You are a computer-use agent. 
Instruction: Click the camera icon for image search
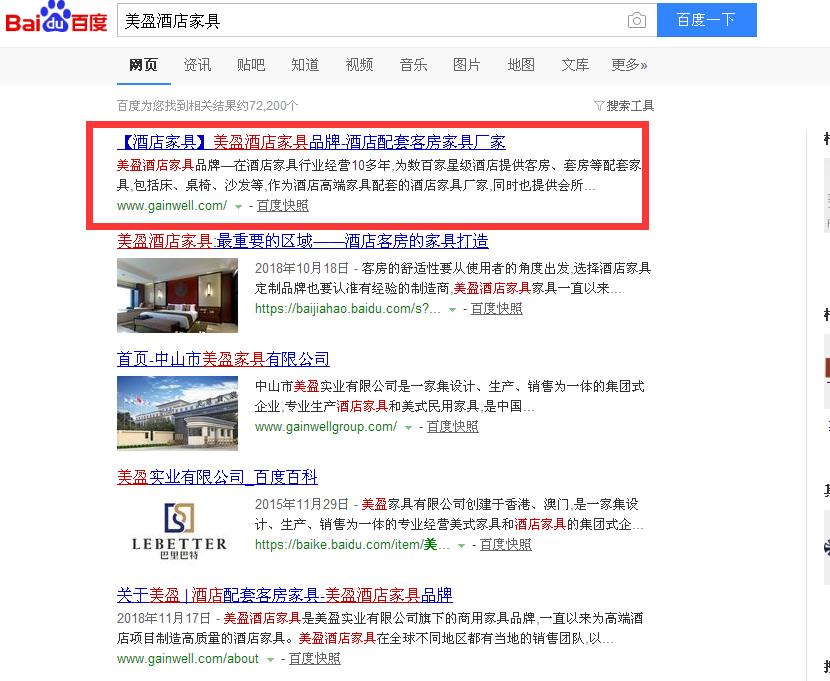637,20
